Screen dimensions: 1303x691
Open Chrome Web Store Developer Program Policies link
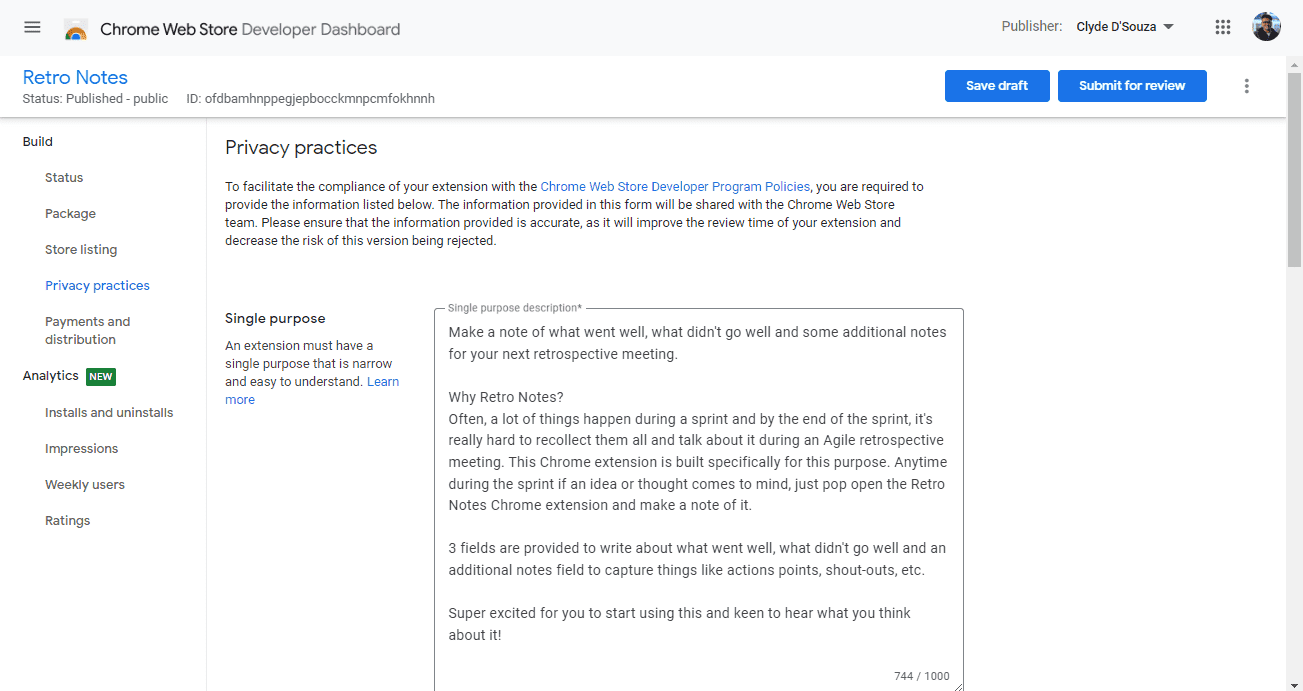[675, 187]
